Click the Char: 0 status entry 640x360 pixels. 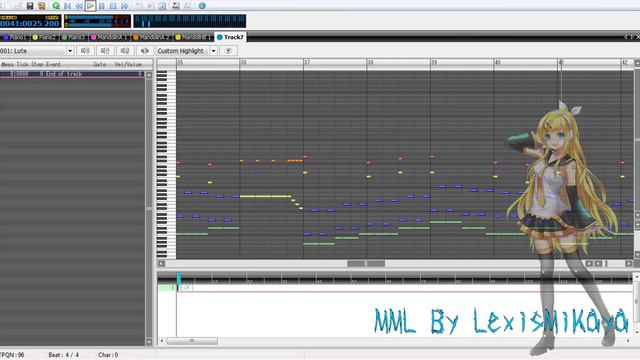[x=108, y=355]
